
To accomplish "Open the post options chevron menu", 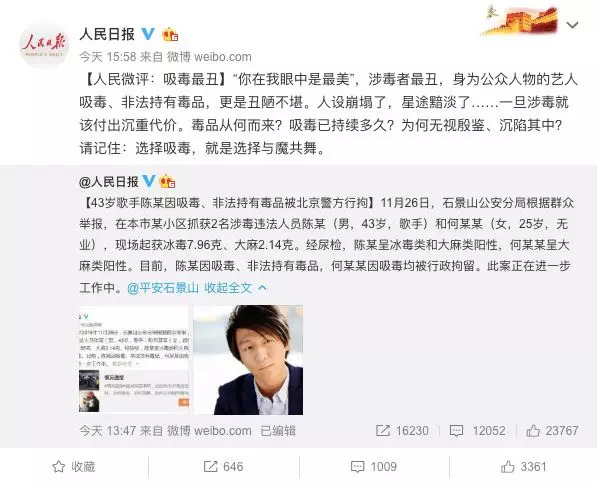I will click(573, 25).
